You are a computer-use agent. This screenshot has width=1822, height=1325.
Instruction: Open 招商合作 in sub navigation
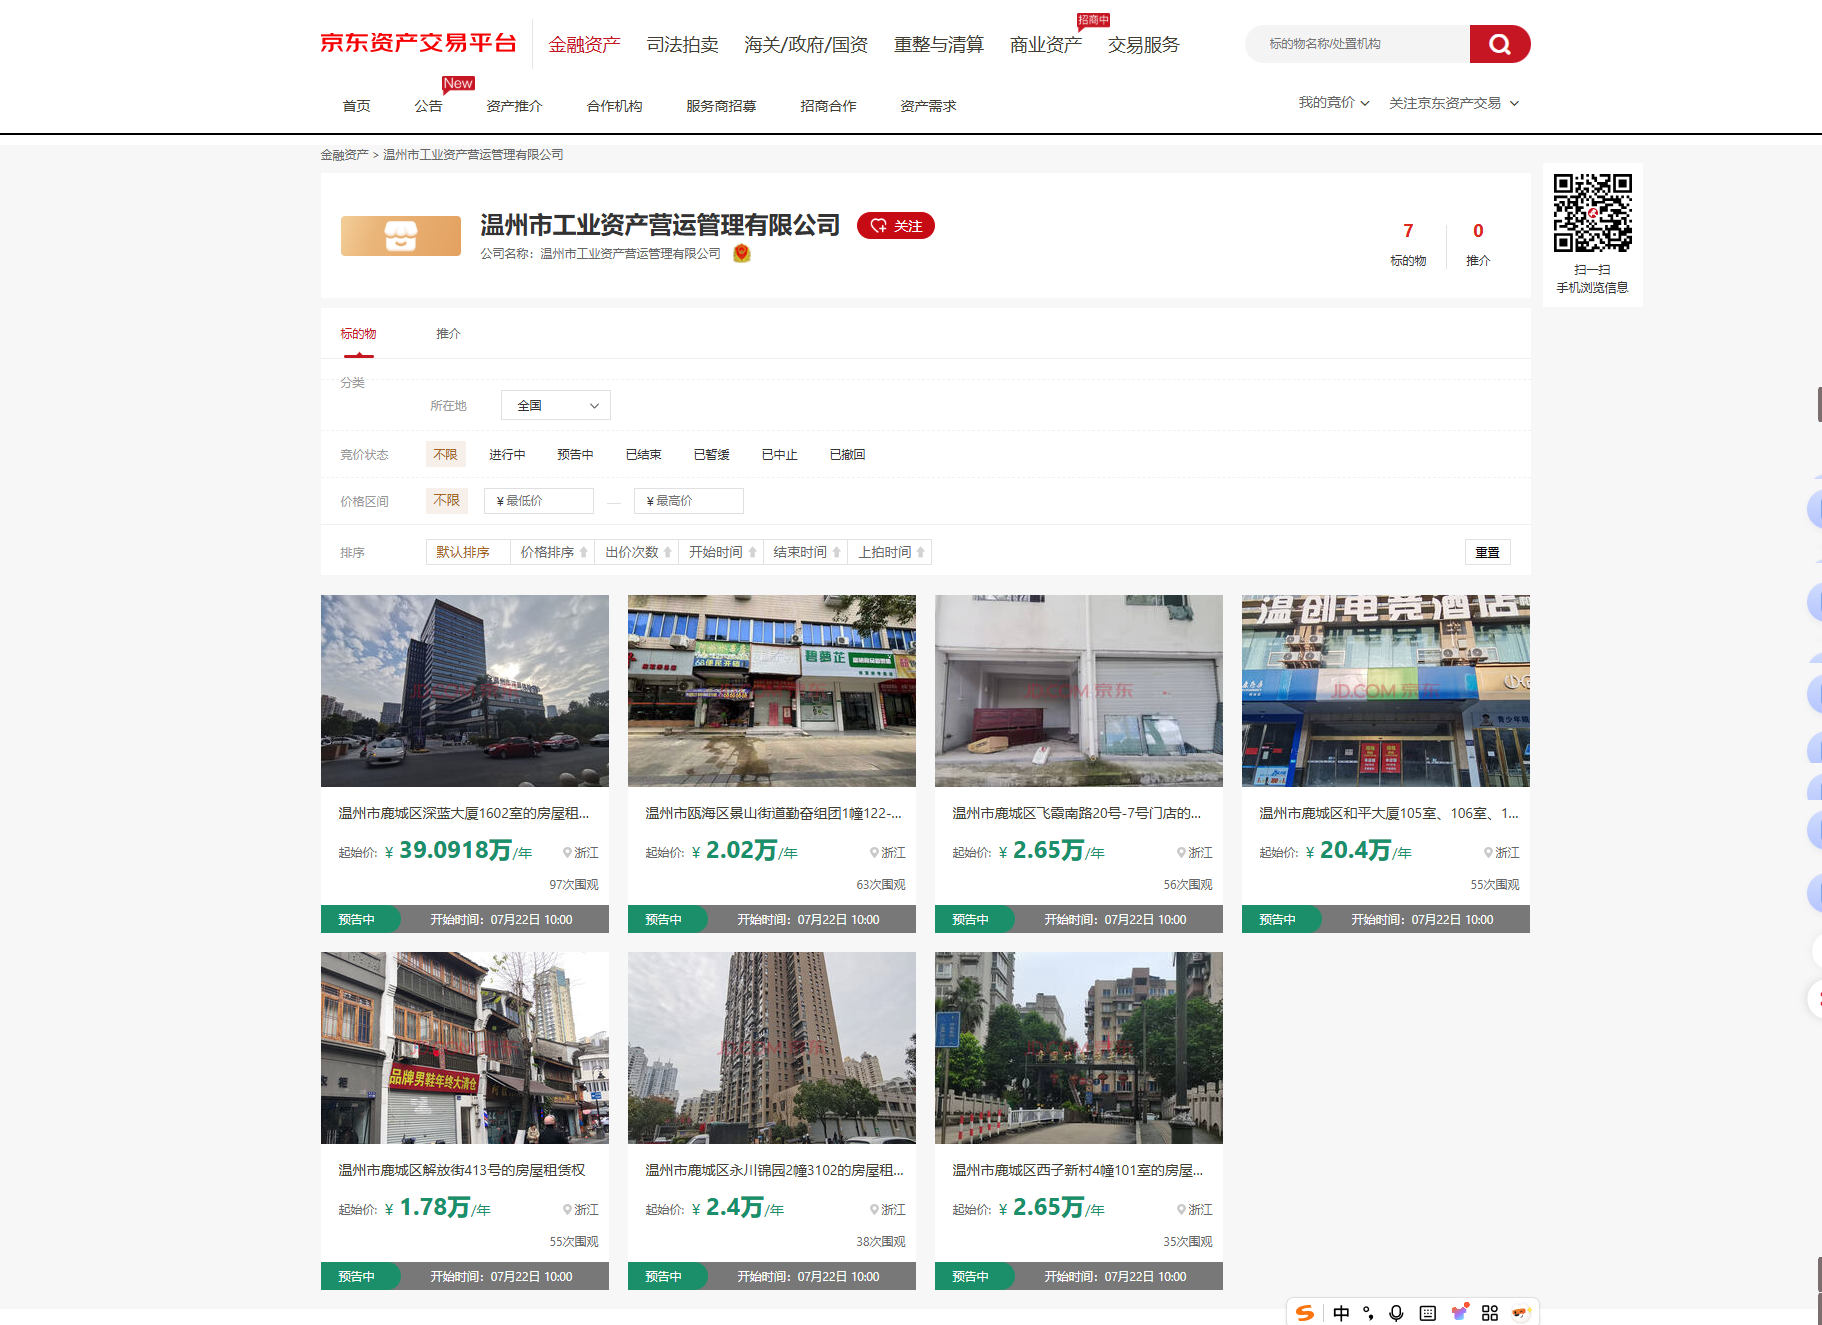(828, 106)
